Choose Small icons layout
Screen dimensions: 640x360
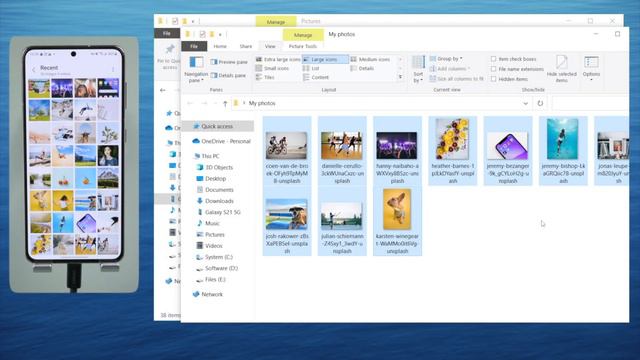[272, 69]
